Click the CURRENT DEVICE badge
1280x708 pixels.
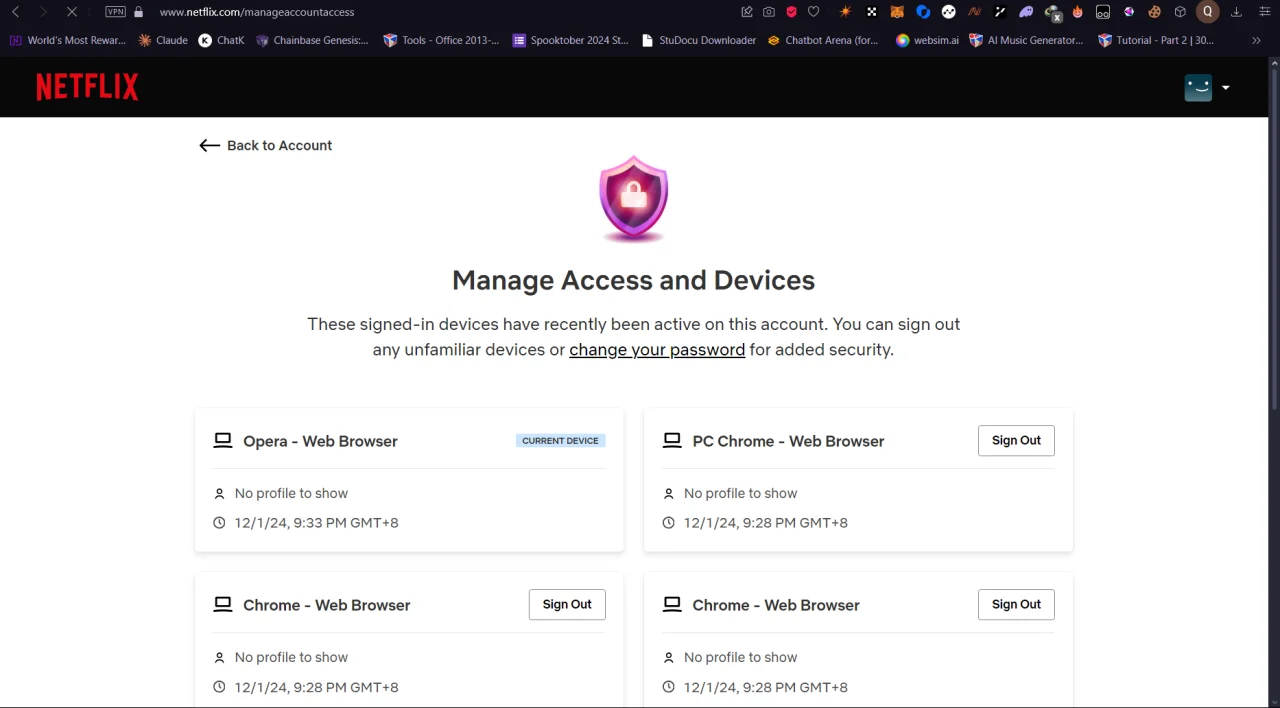click(x=560, y=440)
